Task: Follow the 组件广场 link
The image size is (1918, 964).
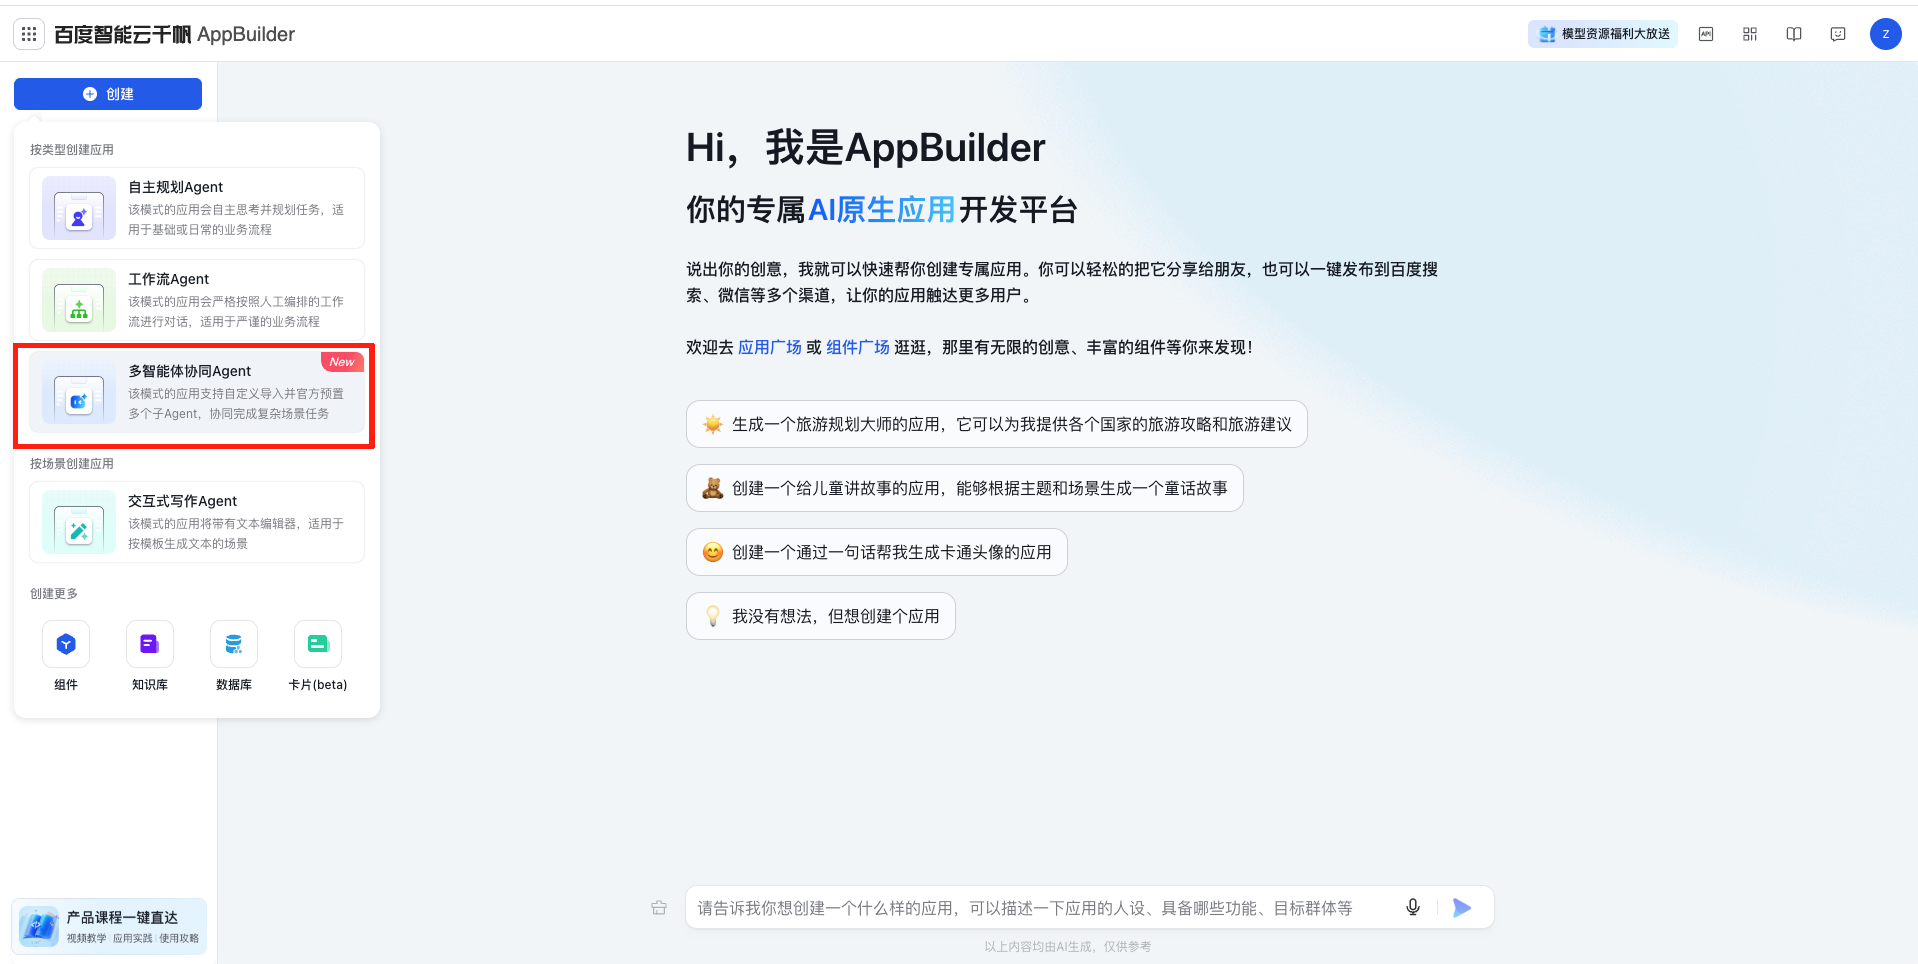Action: [858, 347]
